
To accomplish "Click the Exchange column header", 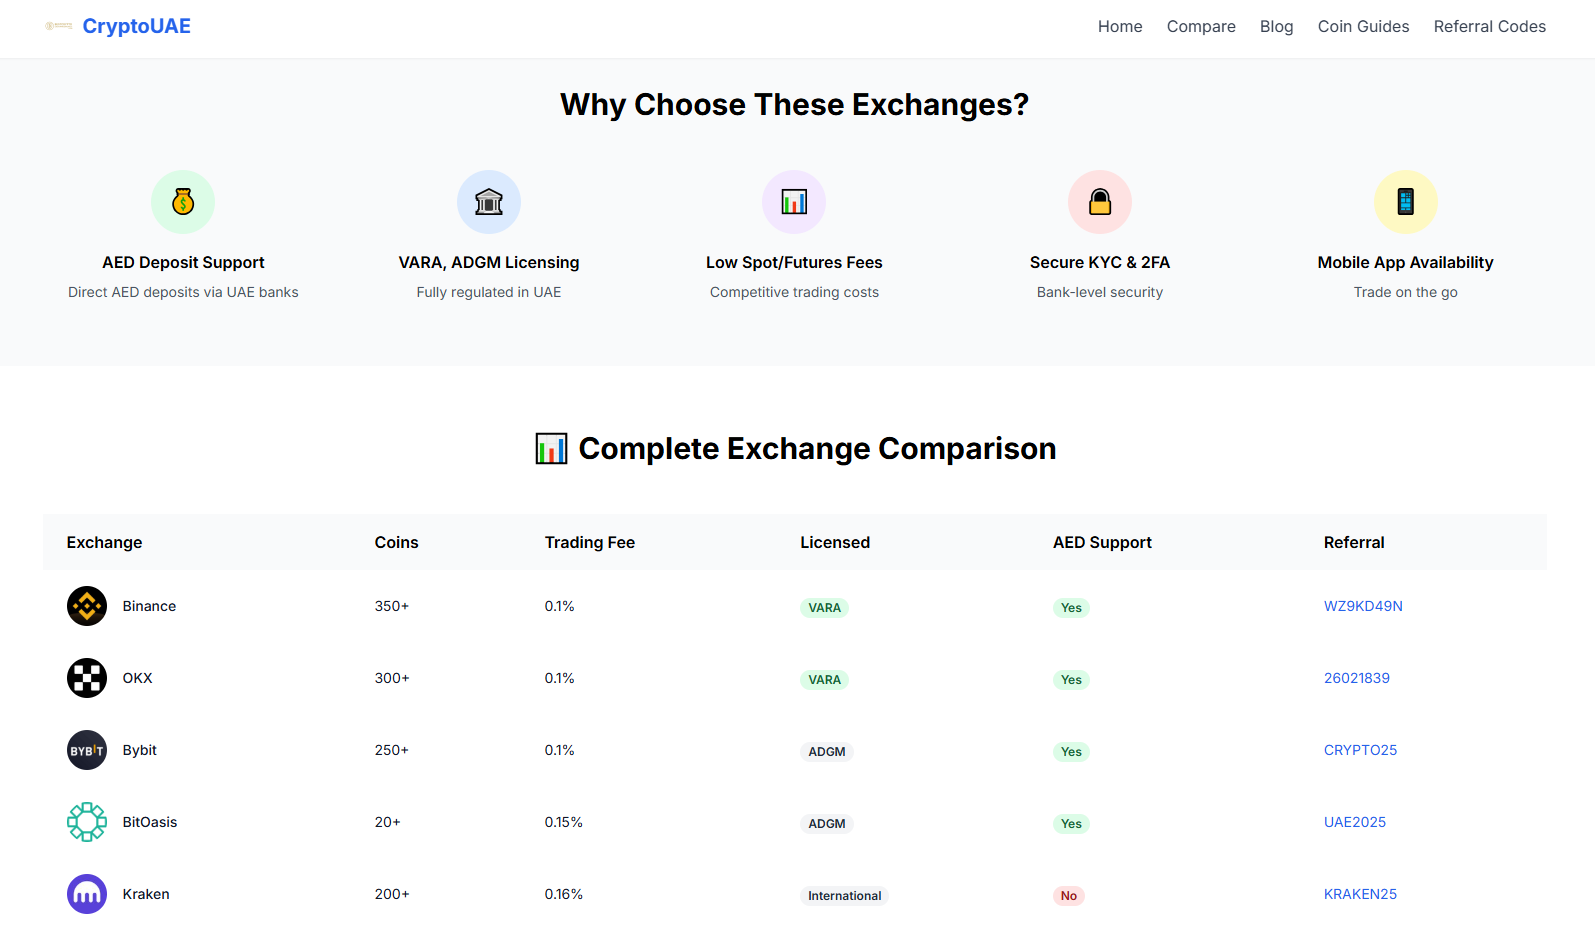I will [x=104, y=542].
